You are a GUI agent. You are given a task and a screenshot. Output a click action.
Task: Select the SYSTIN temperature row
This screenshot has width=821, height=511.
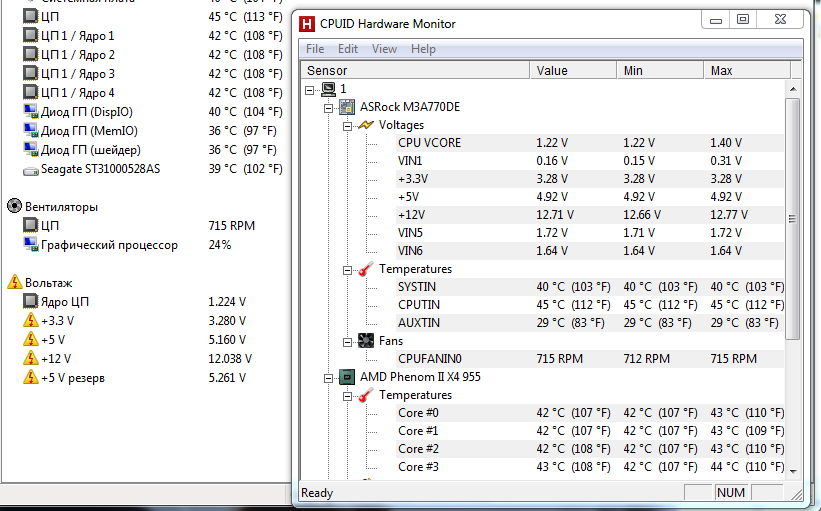(x=590, y=287)
